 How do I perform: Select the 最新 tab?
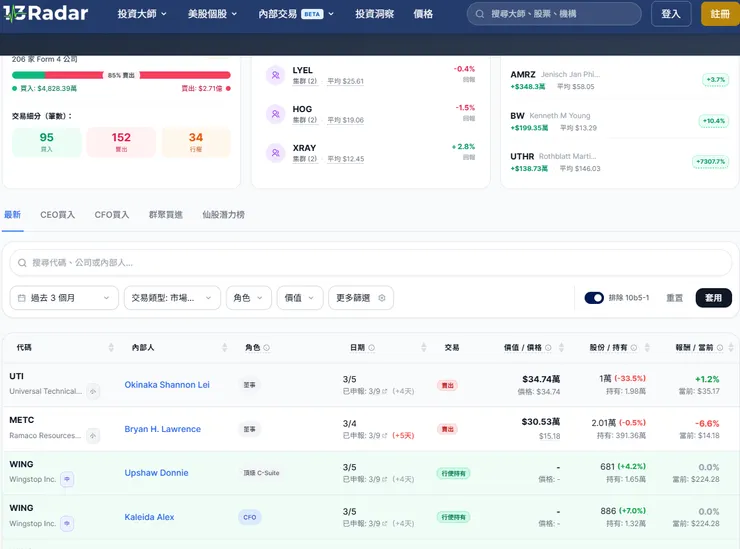tap(13, 215)
